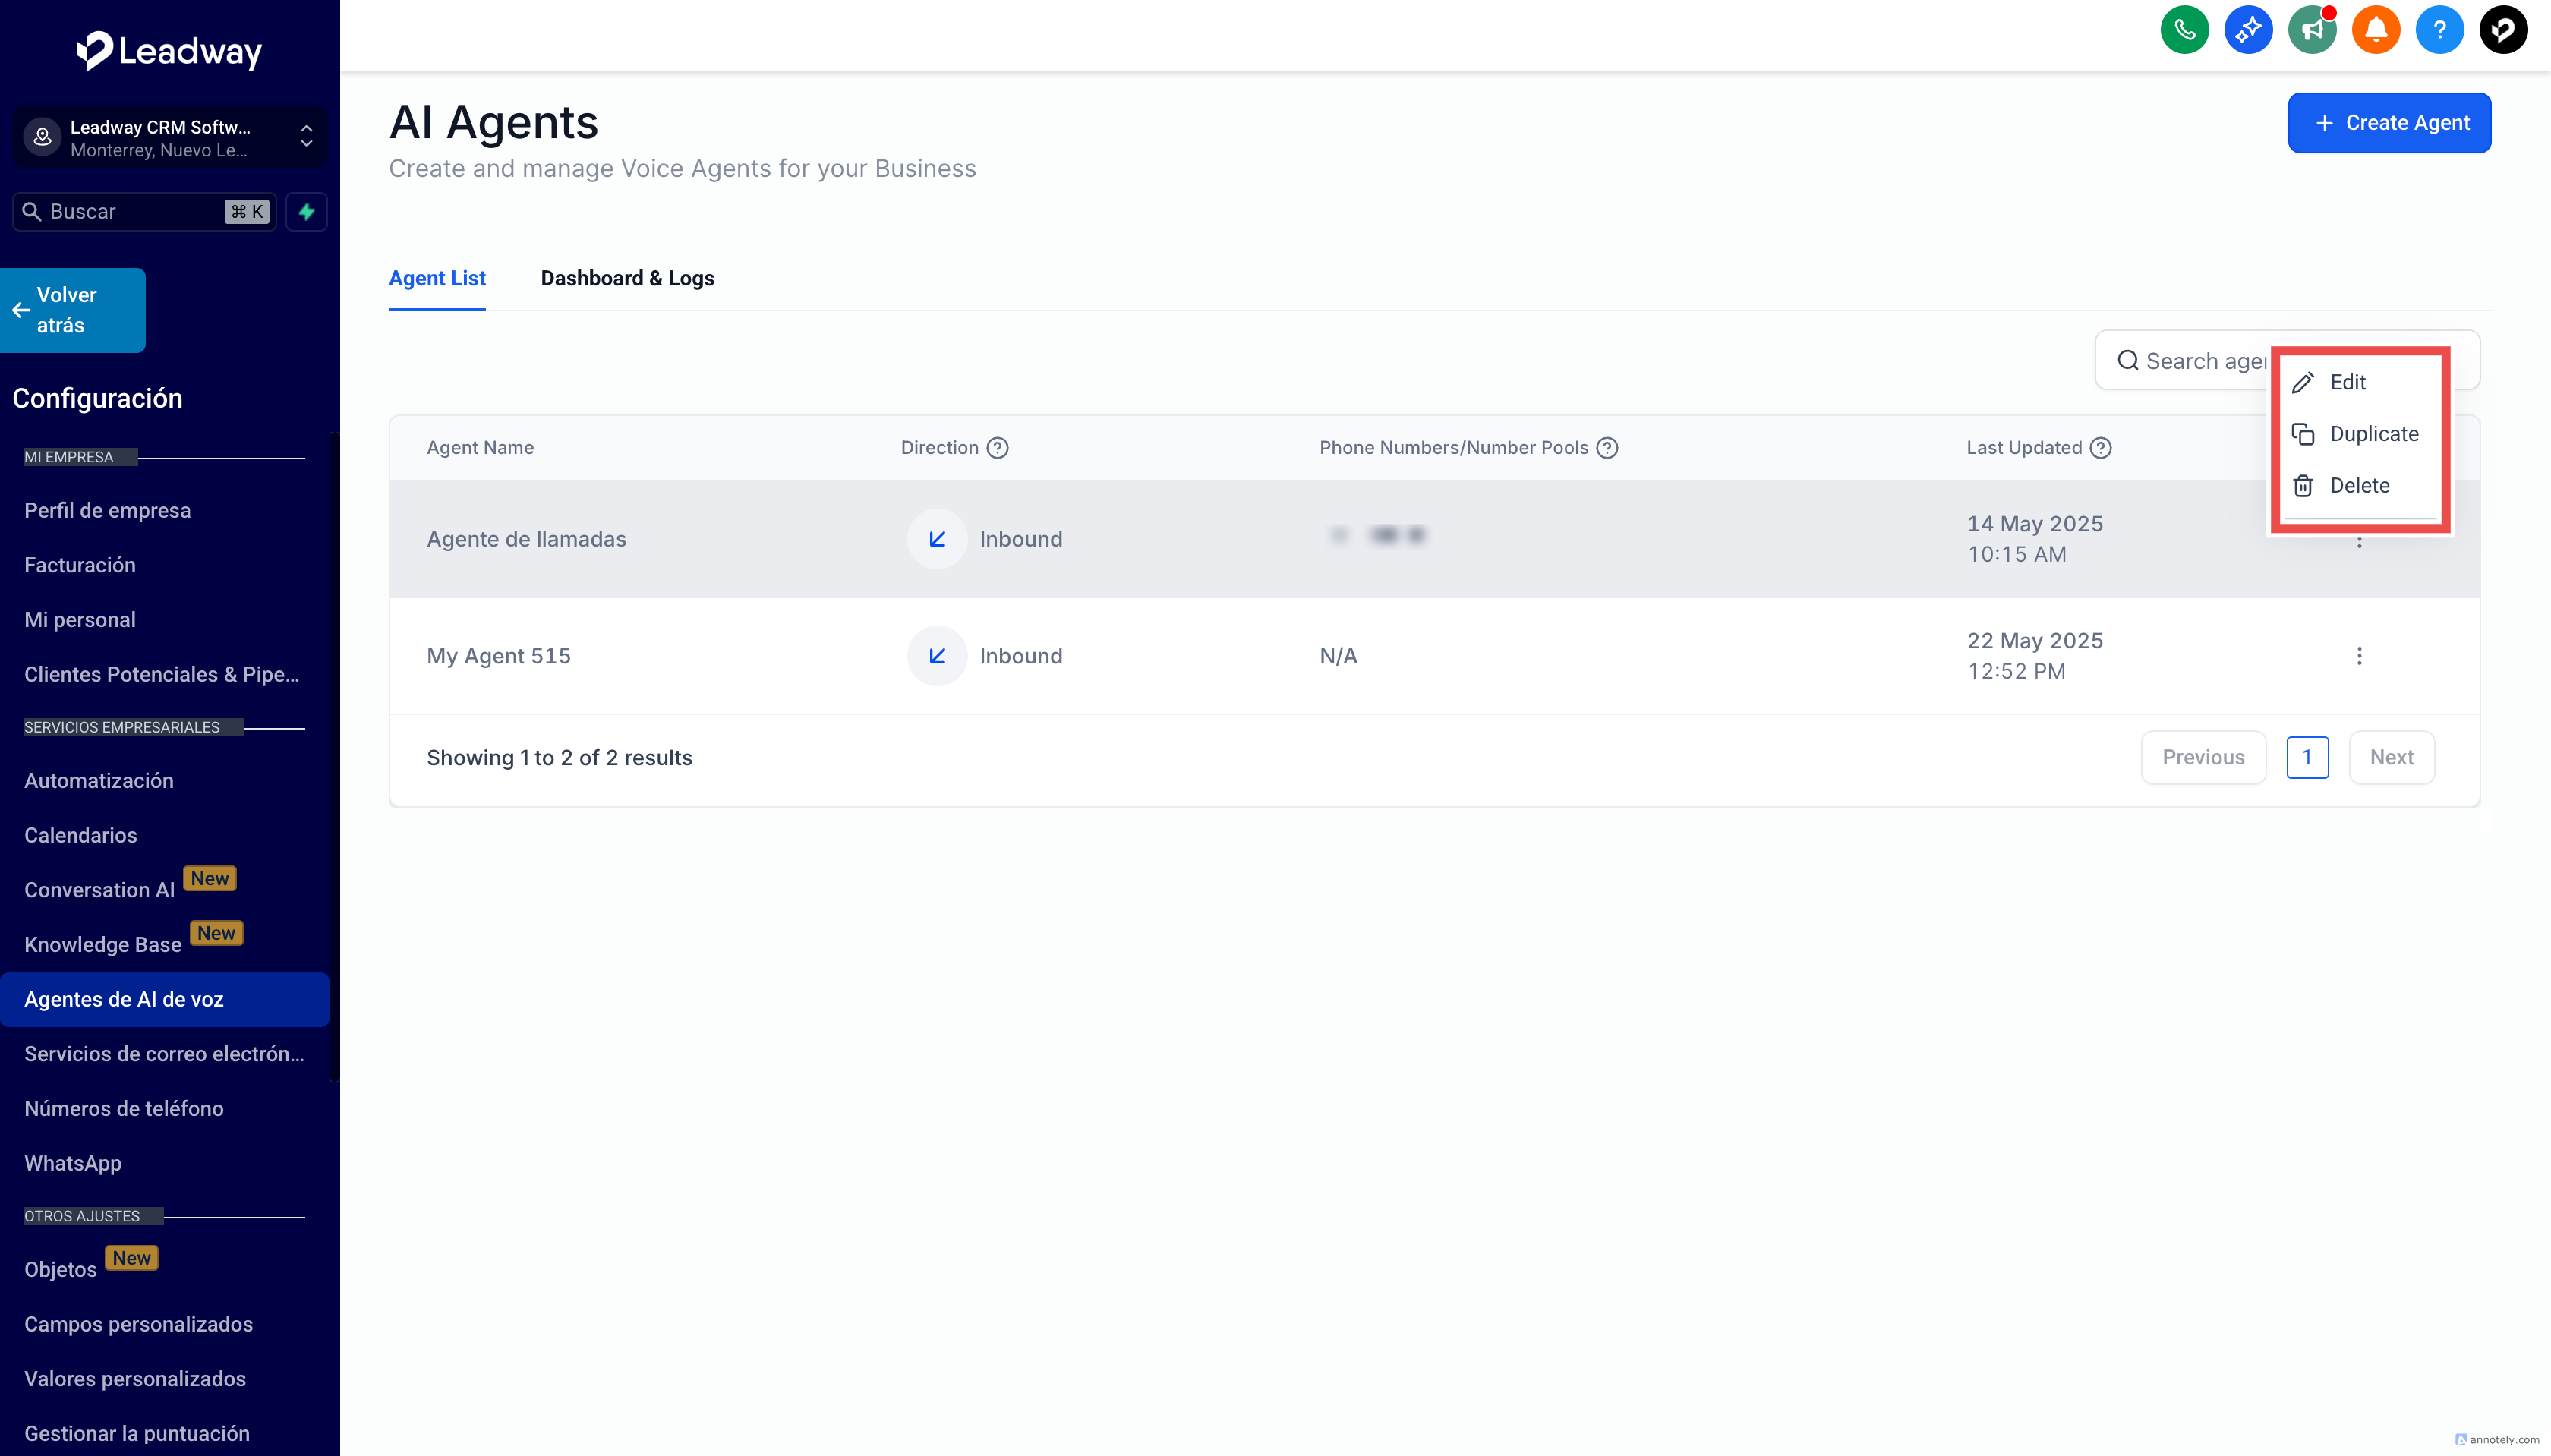Click the orange notification bell icon

coord(2376,30)
